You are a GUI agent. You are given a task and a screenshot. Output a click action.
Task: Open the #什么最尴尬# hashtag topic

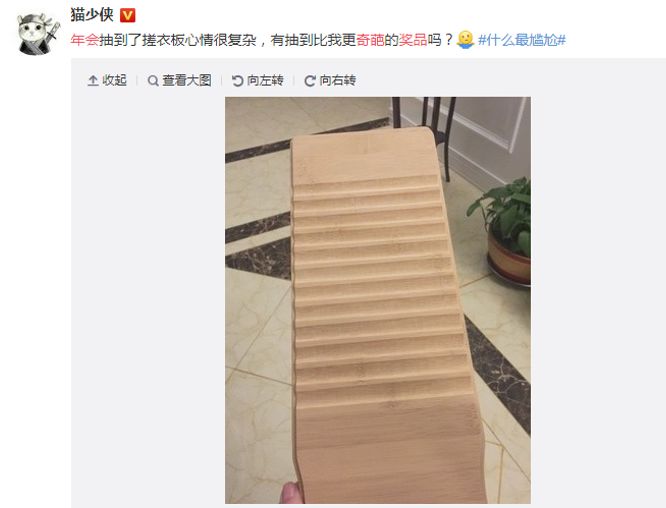coord(522,40)
